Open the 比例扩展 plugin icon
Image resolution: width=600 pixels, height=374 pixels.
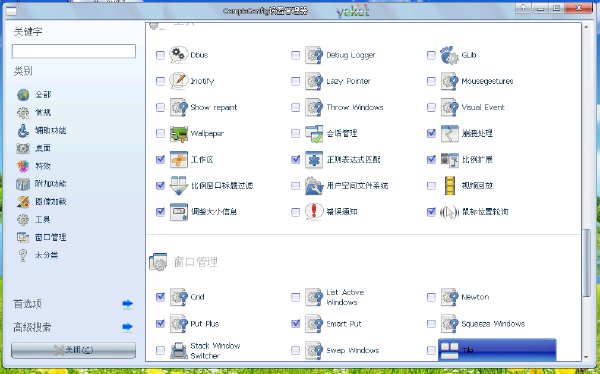450,159
